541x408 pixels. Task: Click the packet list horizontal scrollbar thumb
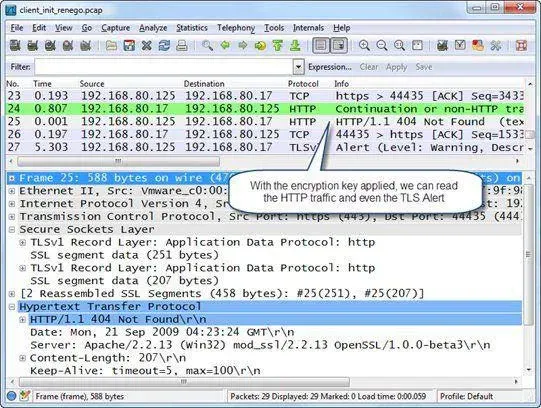click(118, 161)
